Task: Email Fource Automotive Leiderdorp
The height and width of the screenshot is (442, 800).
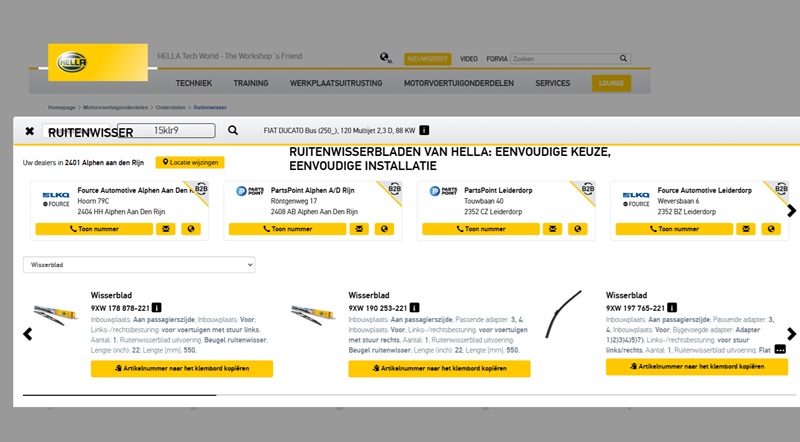Action: point(746,229)
